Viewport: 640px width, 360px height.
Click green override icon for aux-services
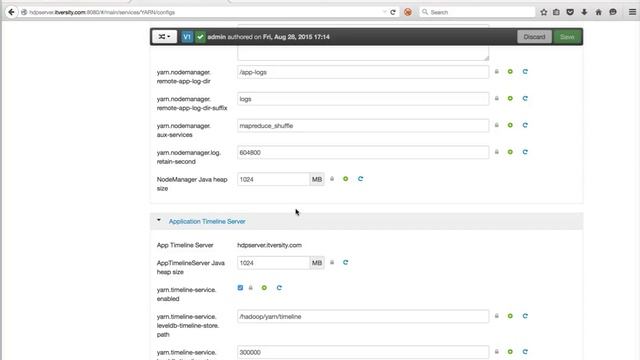tap(510, 125)
